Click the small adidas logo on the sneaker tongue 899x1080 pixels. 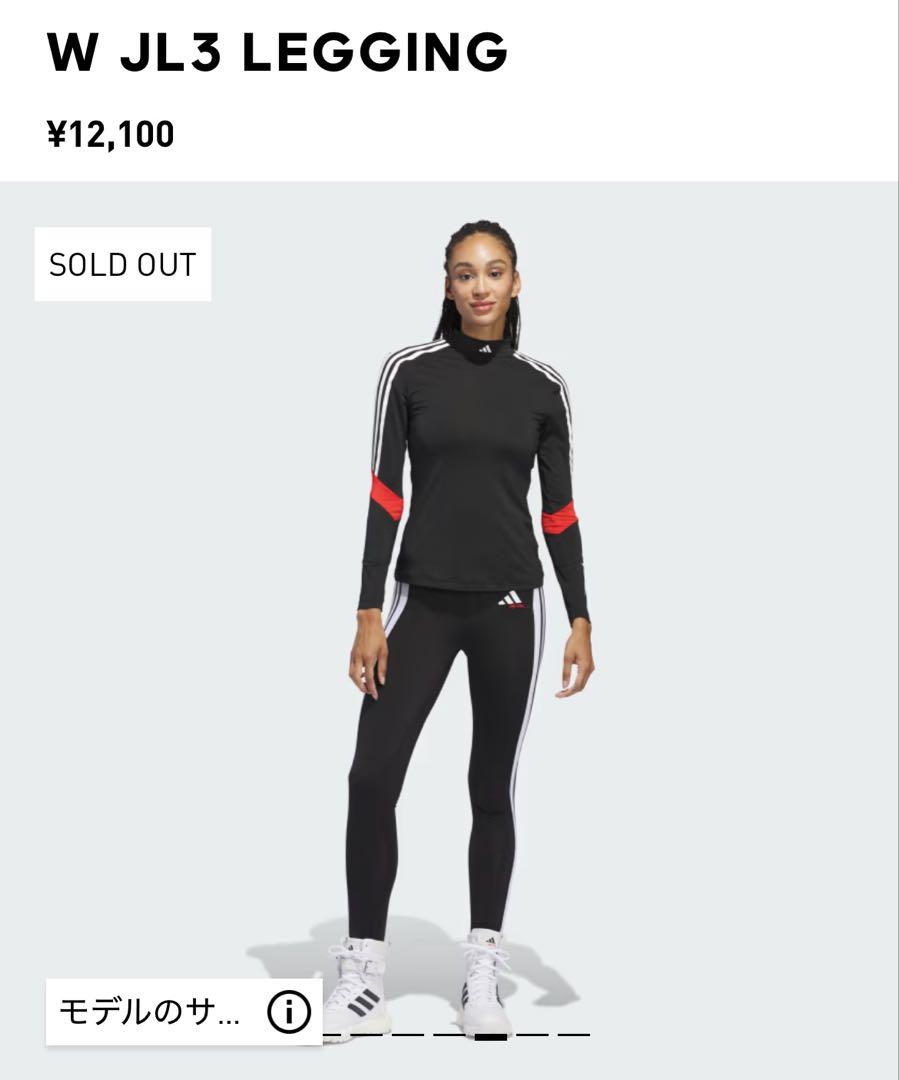click(490, 941)
